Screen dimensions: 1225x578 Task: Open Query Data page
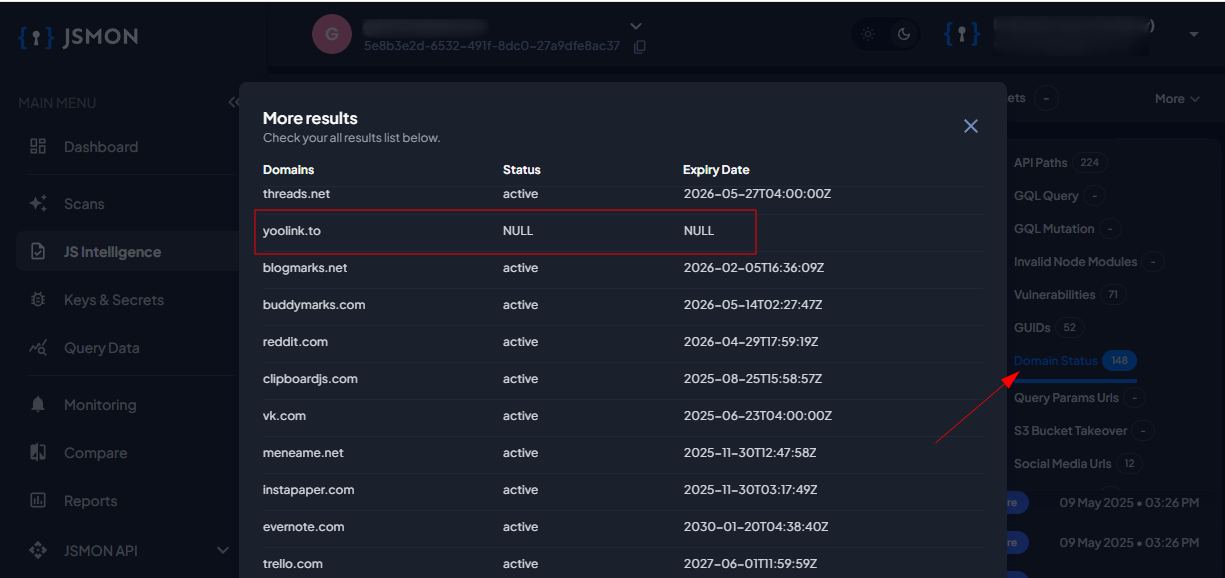coord(102,348)
